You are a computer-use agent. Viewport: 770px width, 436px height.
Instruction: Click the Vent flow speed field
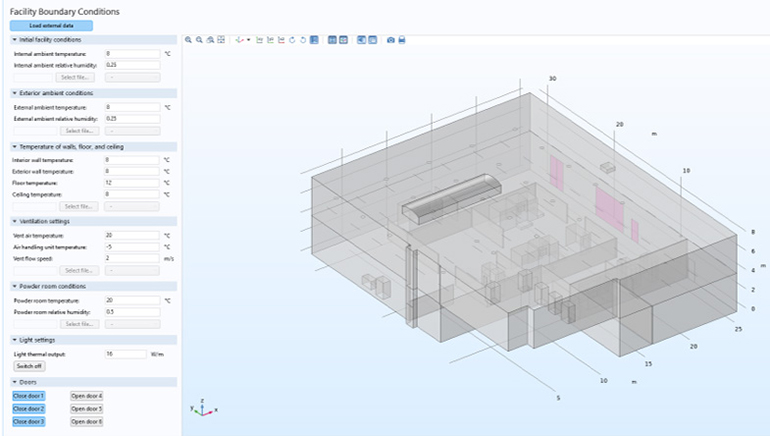click(131, 258)
